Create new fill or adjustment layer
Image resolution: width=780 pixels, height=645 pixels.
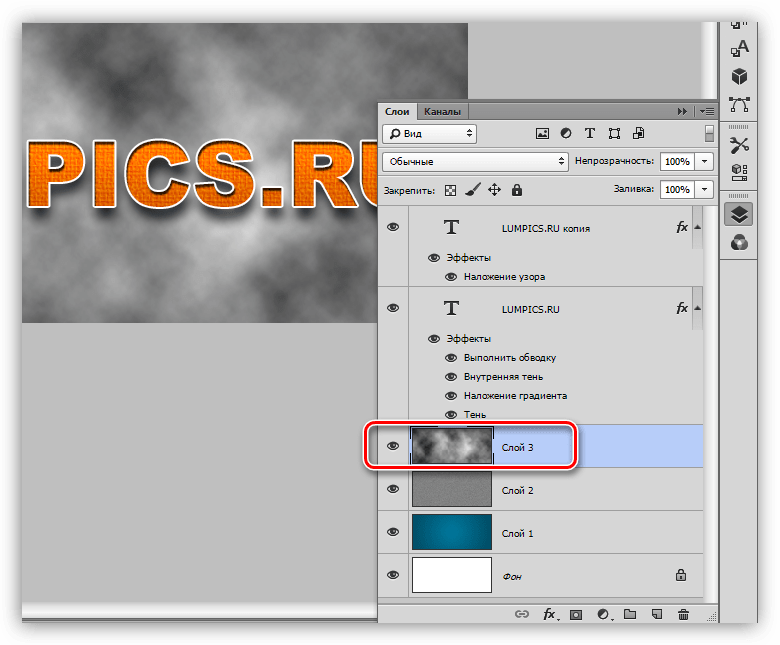tap(604, 615)
